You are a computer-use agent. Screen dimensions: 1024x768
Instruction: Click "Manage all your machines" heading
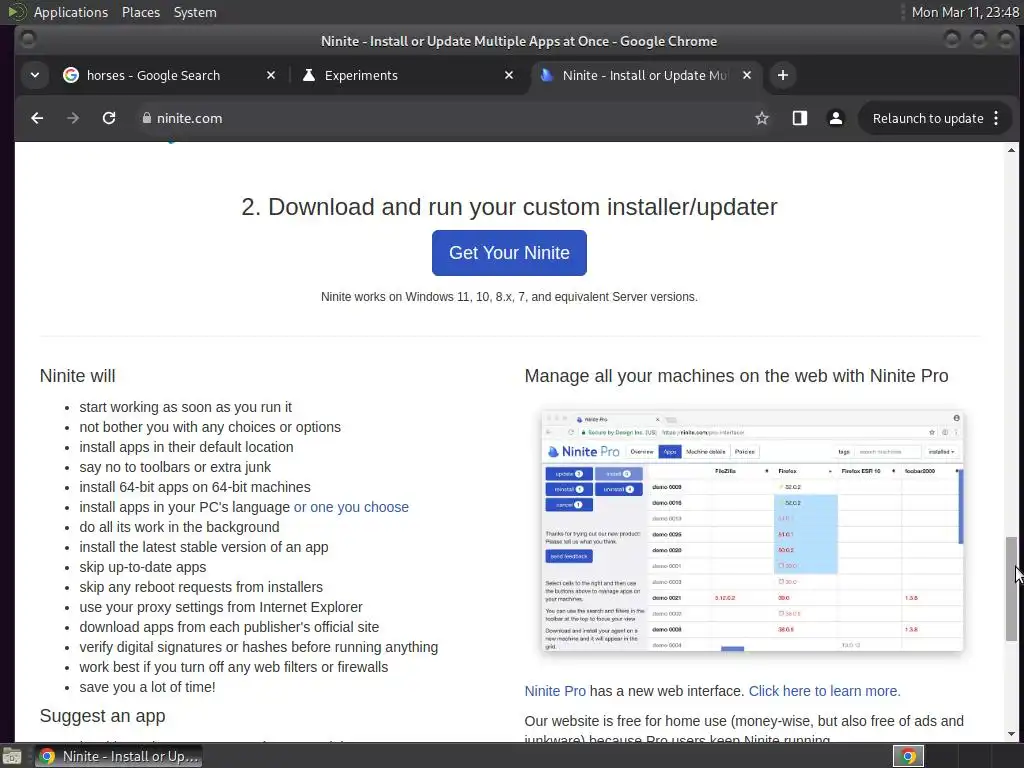tap(736, 376)
